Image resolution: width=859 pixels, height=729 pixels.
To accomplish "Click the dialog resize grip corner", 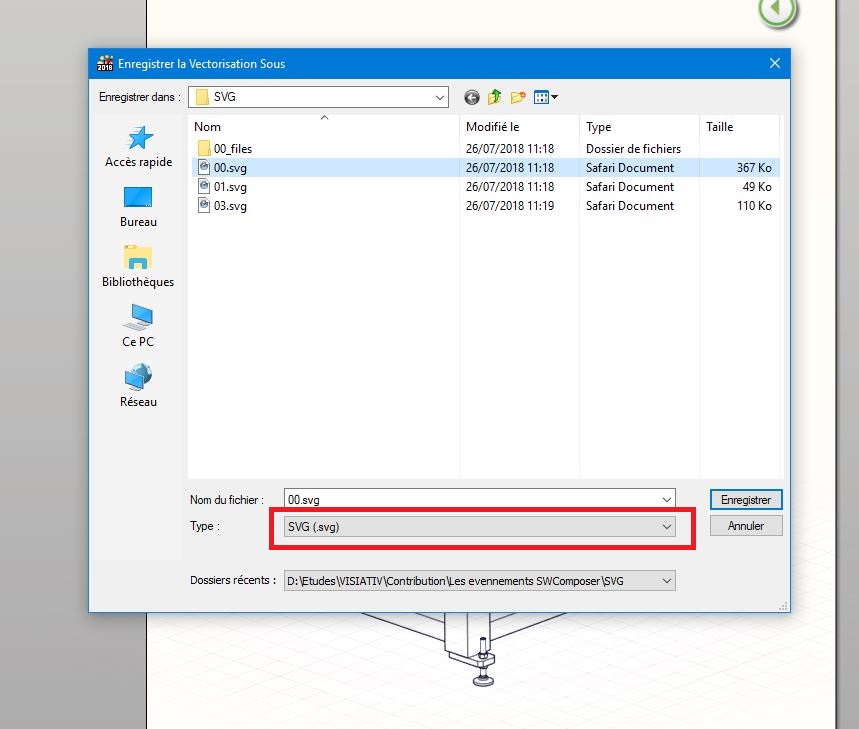I will click(x=783, y=606).
